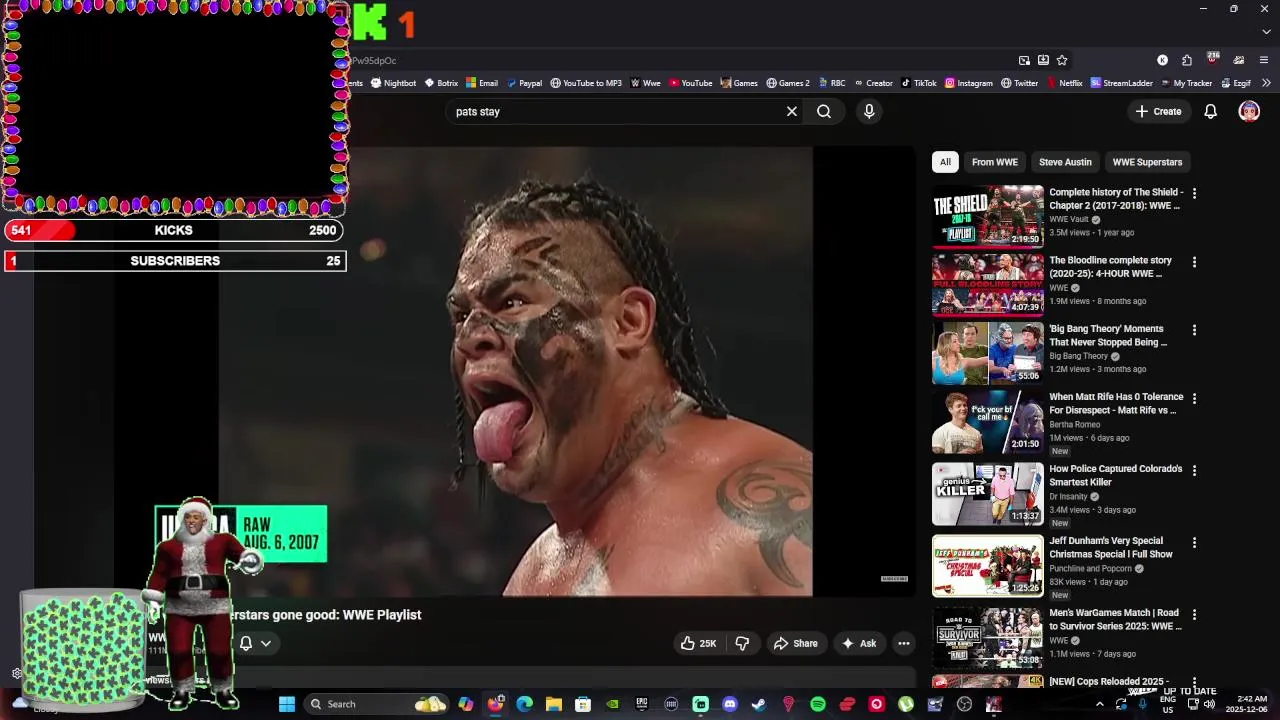This screenshot has width=1280, height=720.
Task: Open options menu for The Shield video
Action: pos(1194,194)
